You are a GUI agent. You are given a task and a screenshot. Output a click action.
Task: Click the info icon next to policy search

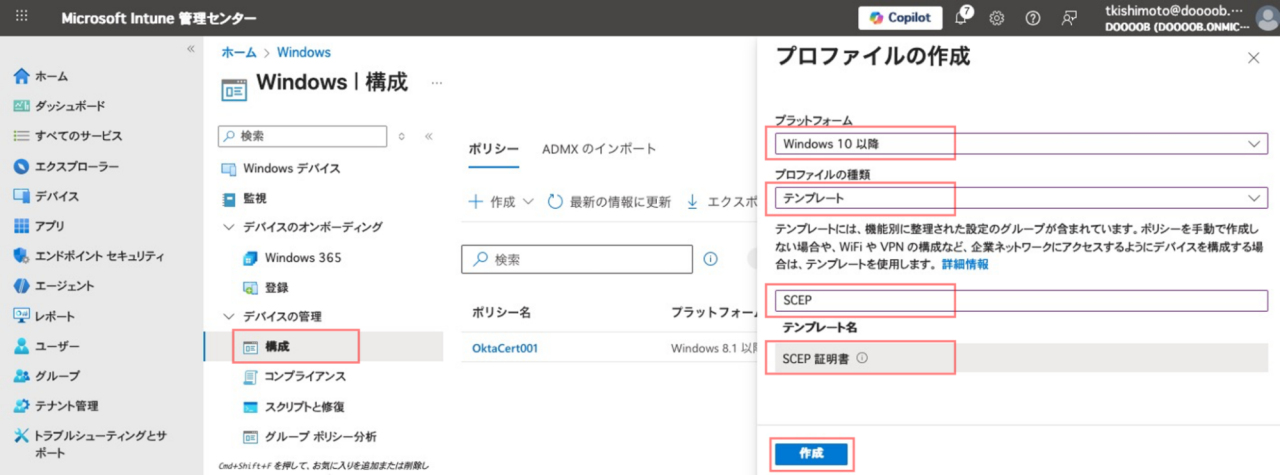click(711, 259)
